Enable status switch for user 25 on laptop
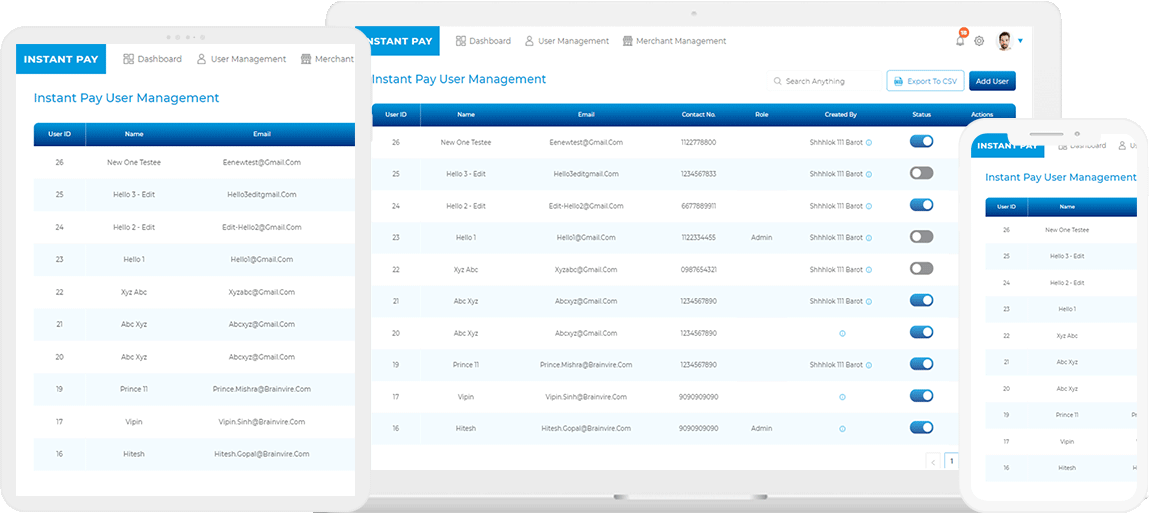1150x515 pixels. 921,173
